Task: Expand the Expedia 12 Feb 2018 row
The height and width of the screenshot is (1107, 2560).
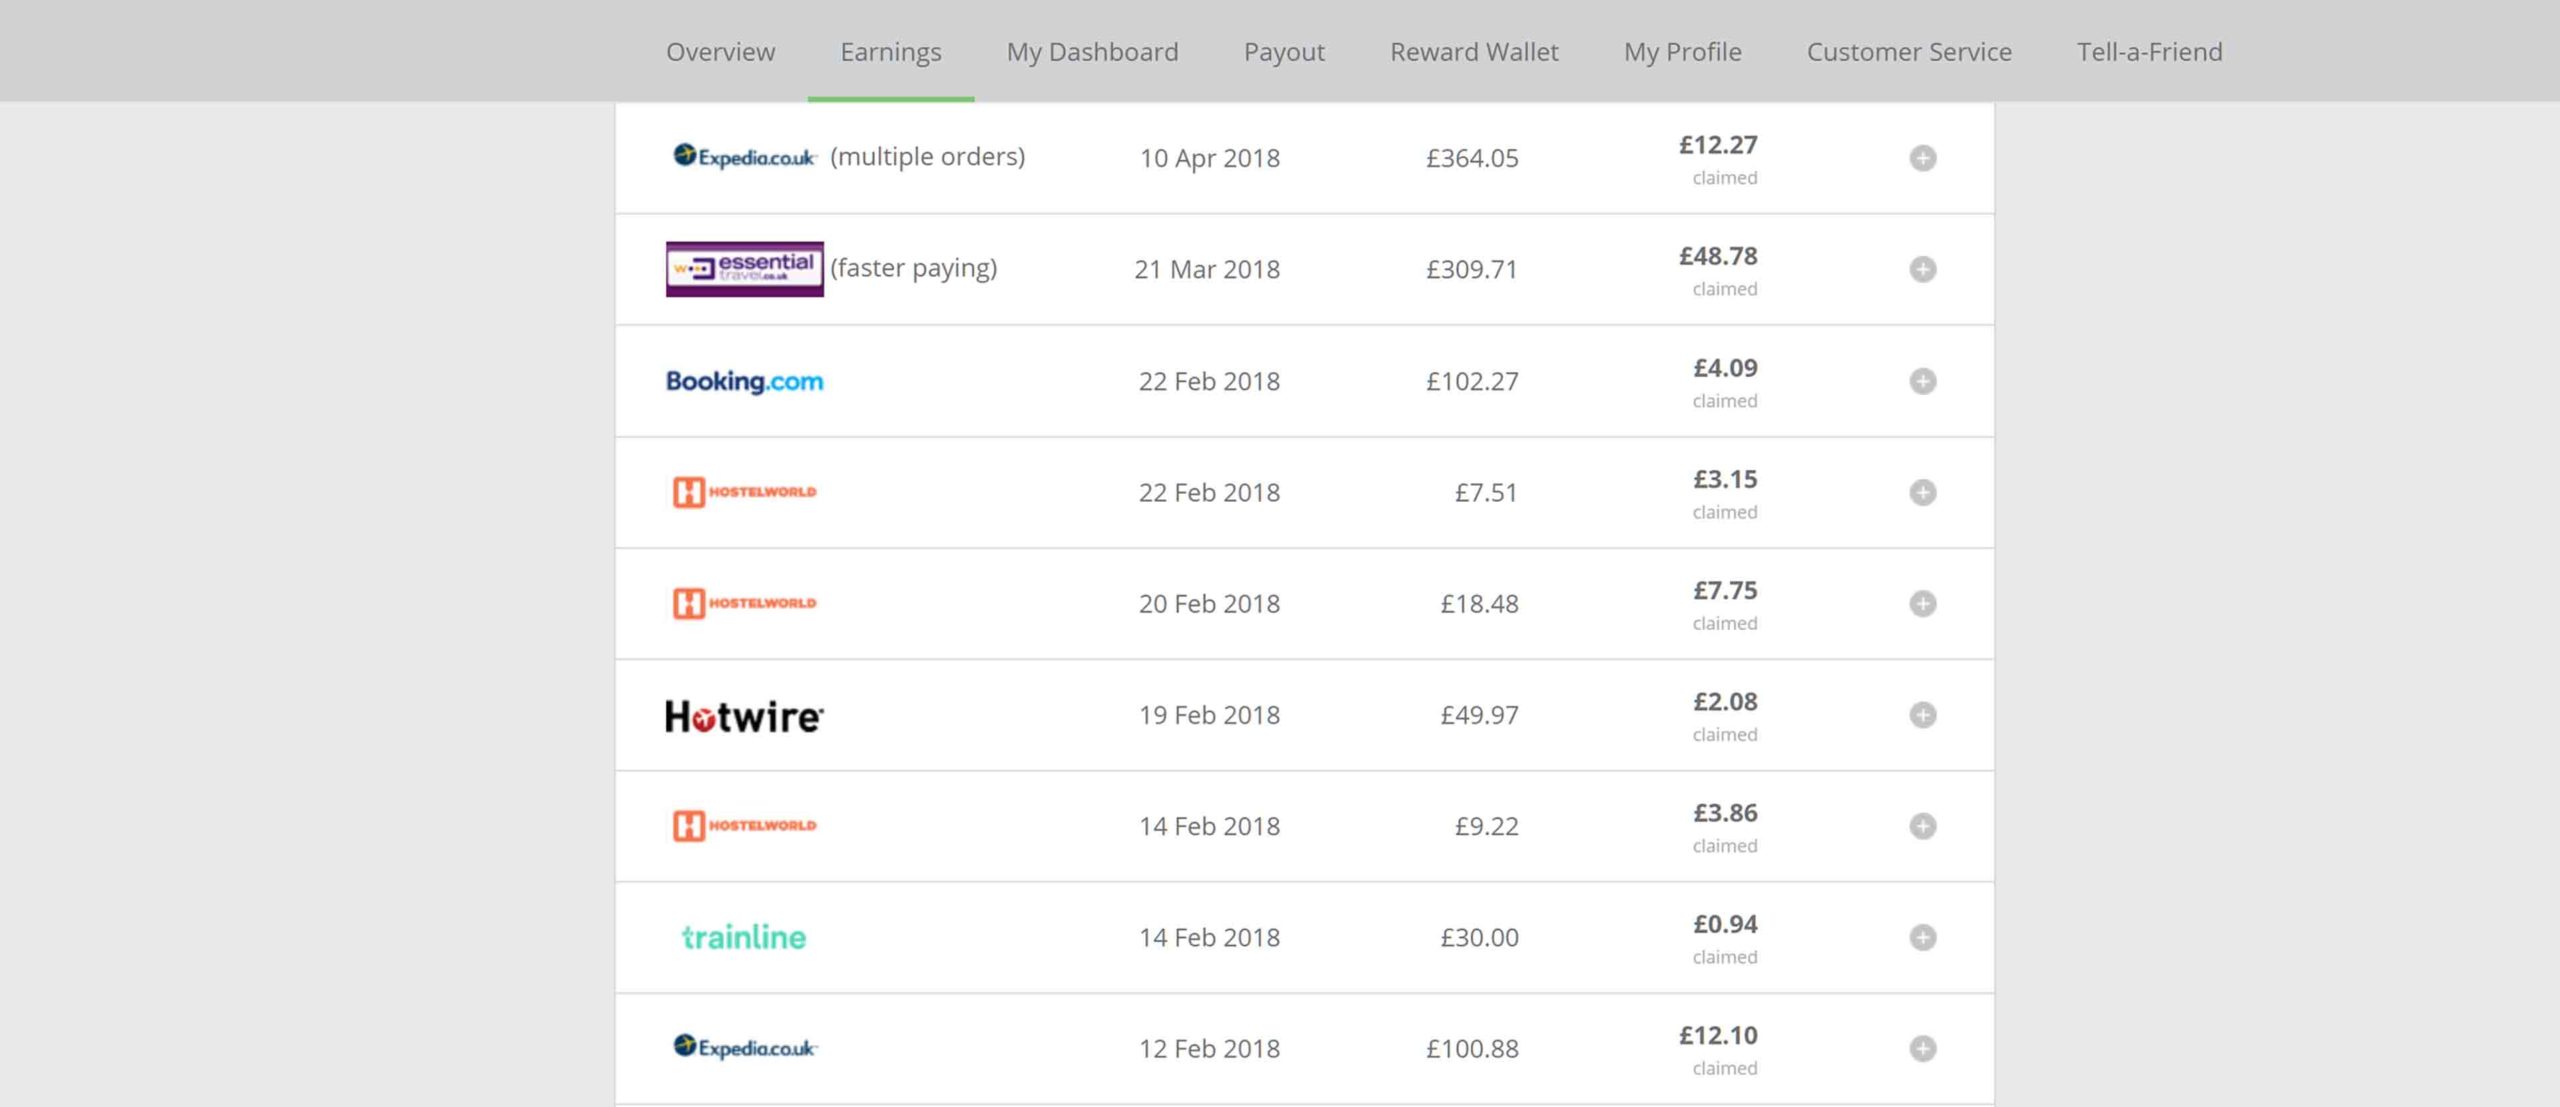Action: 1922,1048
